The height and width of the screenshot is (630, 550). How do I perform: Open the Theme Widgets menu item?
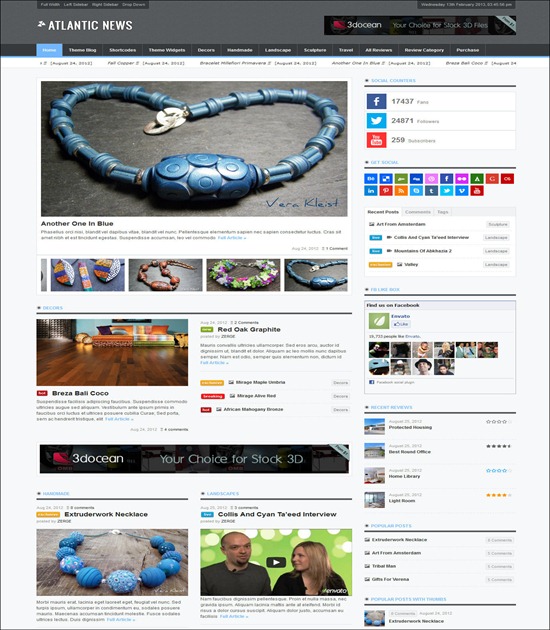pos(167,50)
